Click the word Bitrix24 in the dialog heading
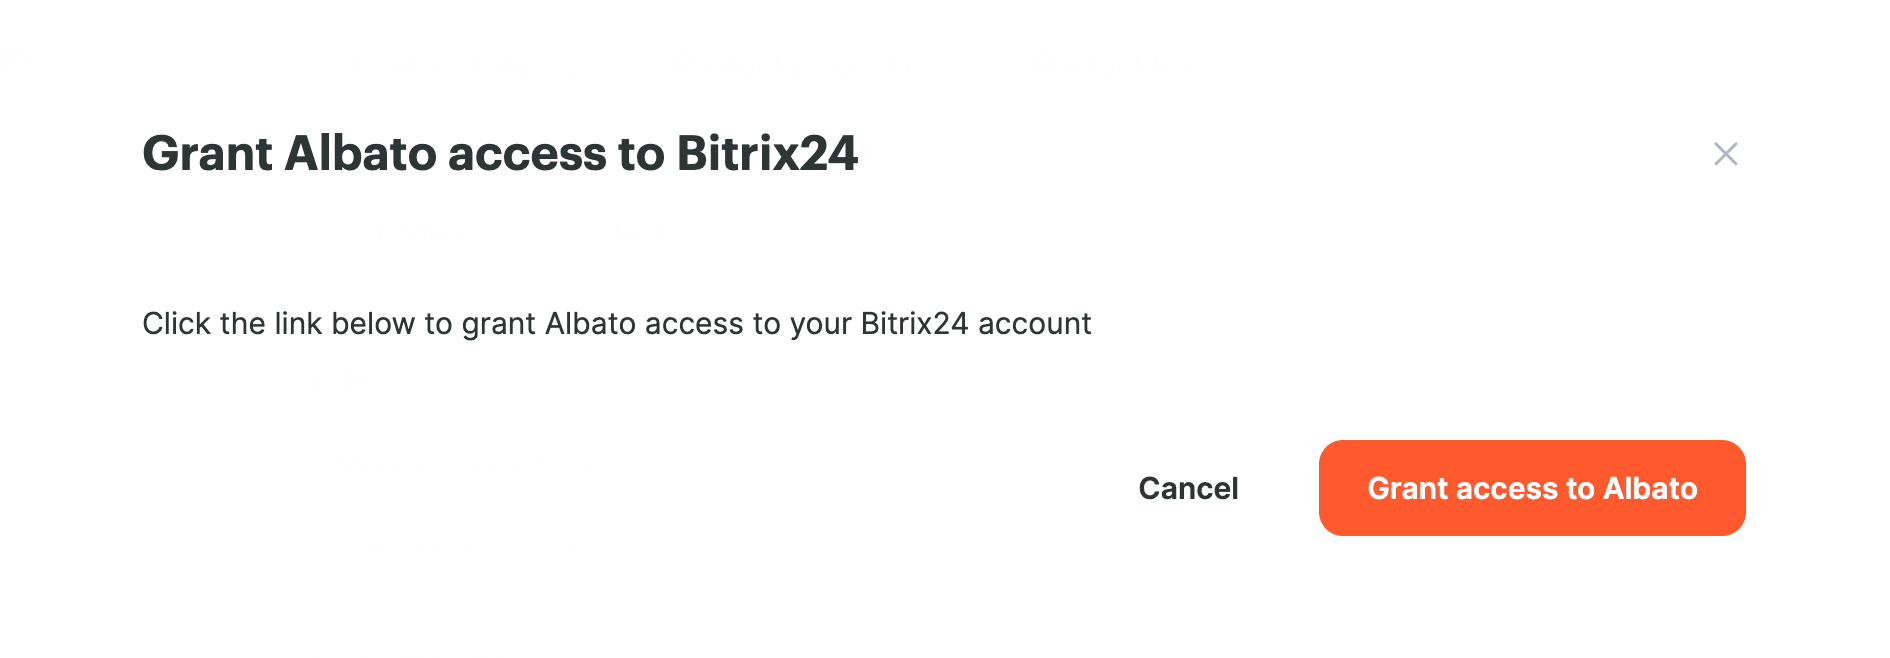 pos(767,154)
